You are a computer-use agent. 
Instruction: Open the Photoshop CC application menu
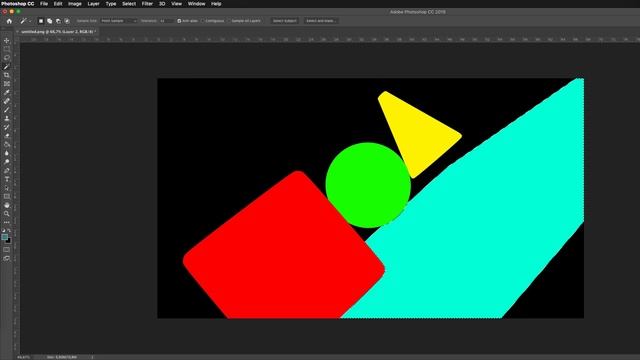(18, 4)
